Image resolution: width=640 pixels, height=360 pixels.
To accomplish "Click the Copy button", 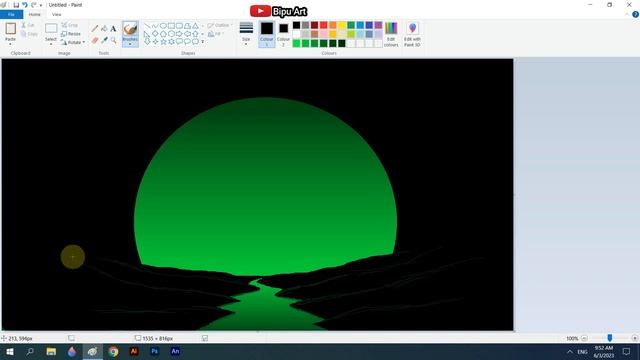I will [x=29, y=34].
